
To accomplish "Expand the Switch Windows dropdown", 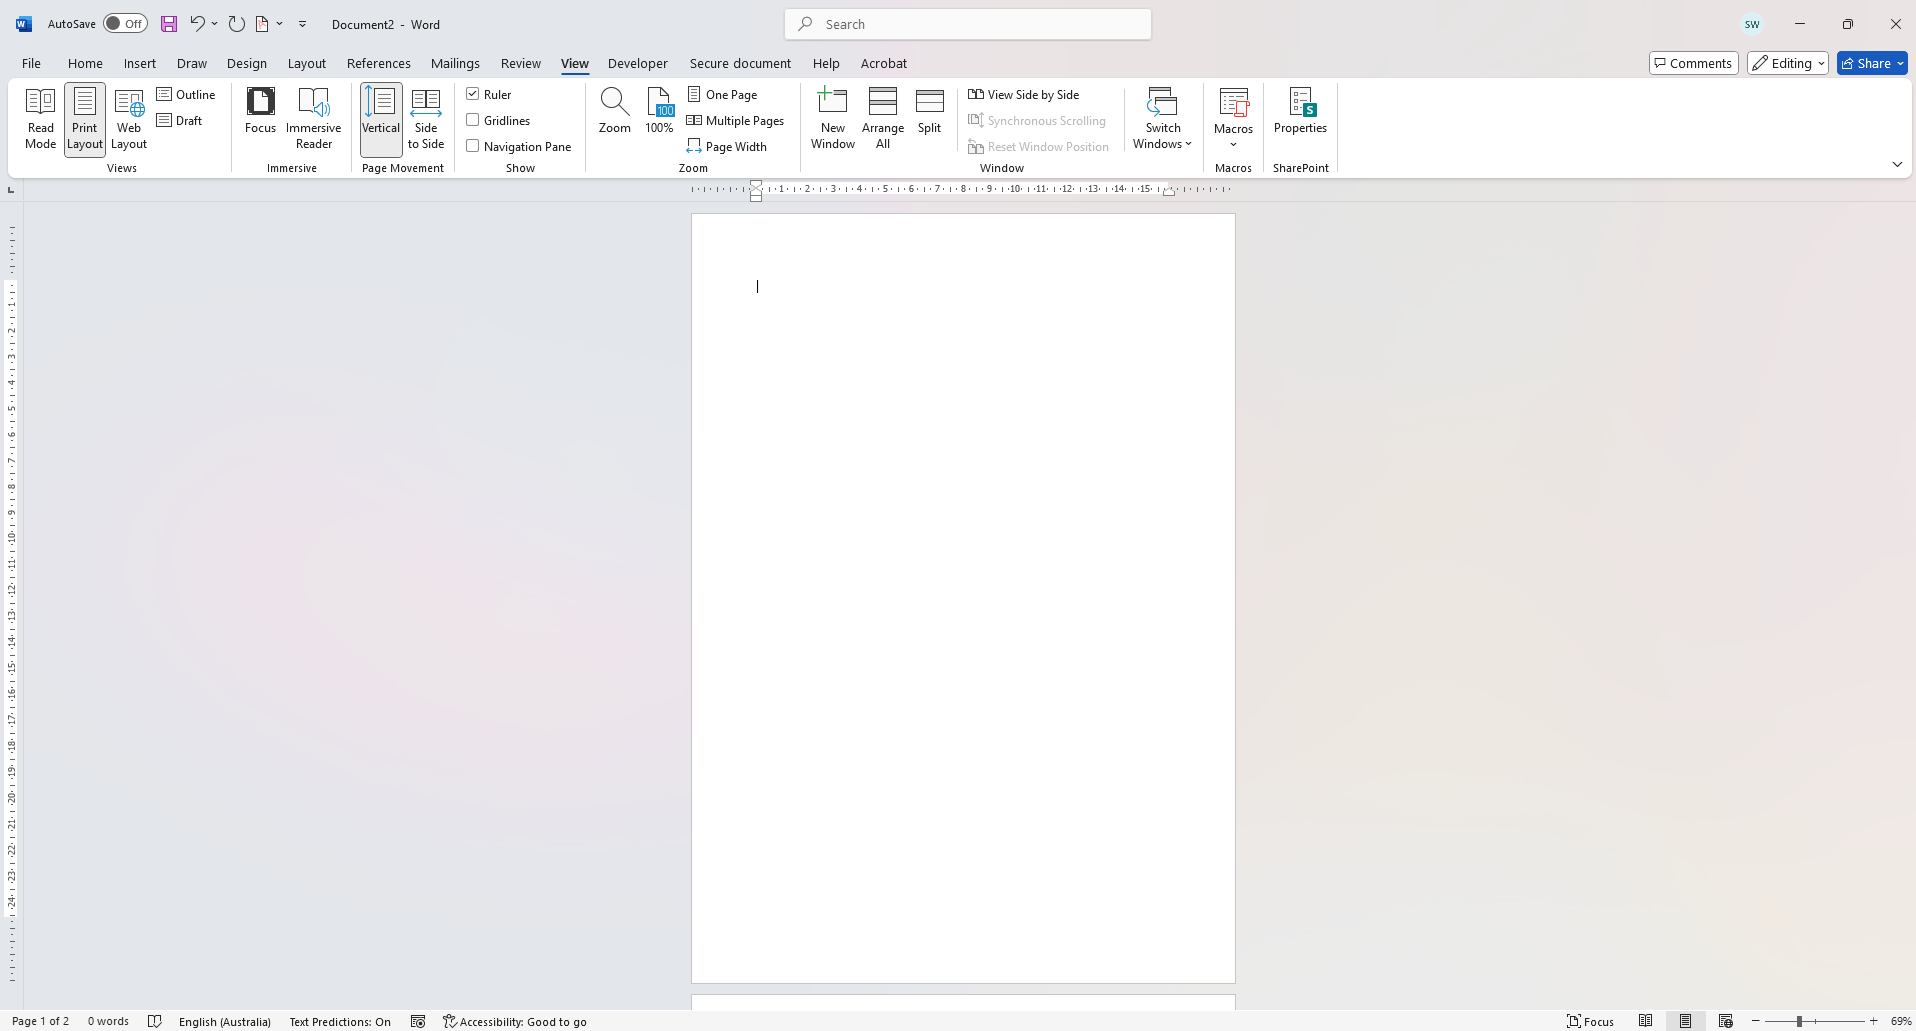I will 1161,118.
